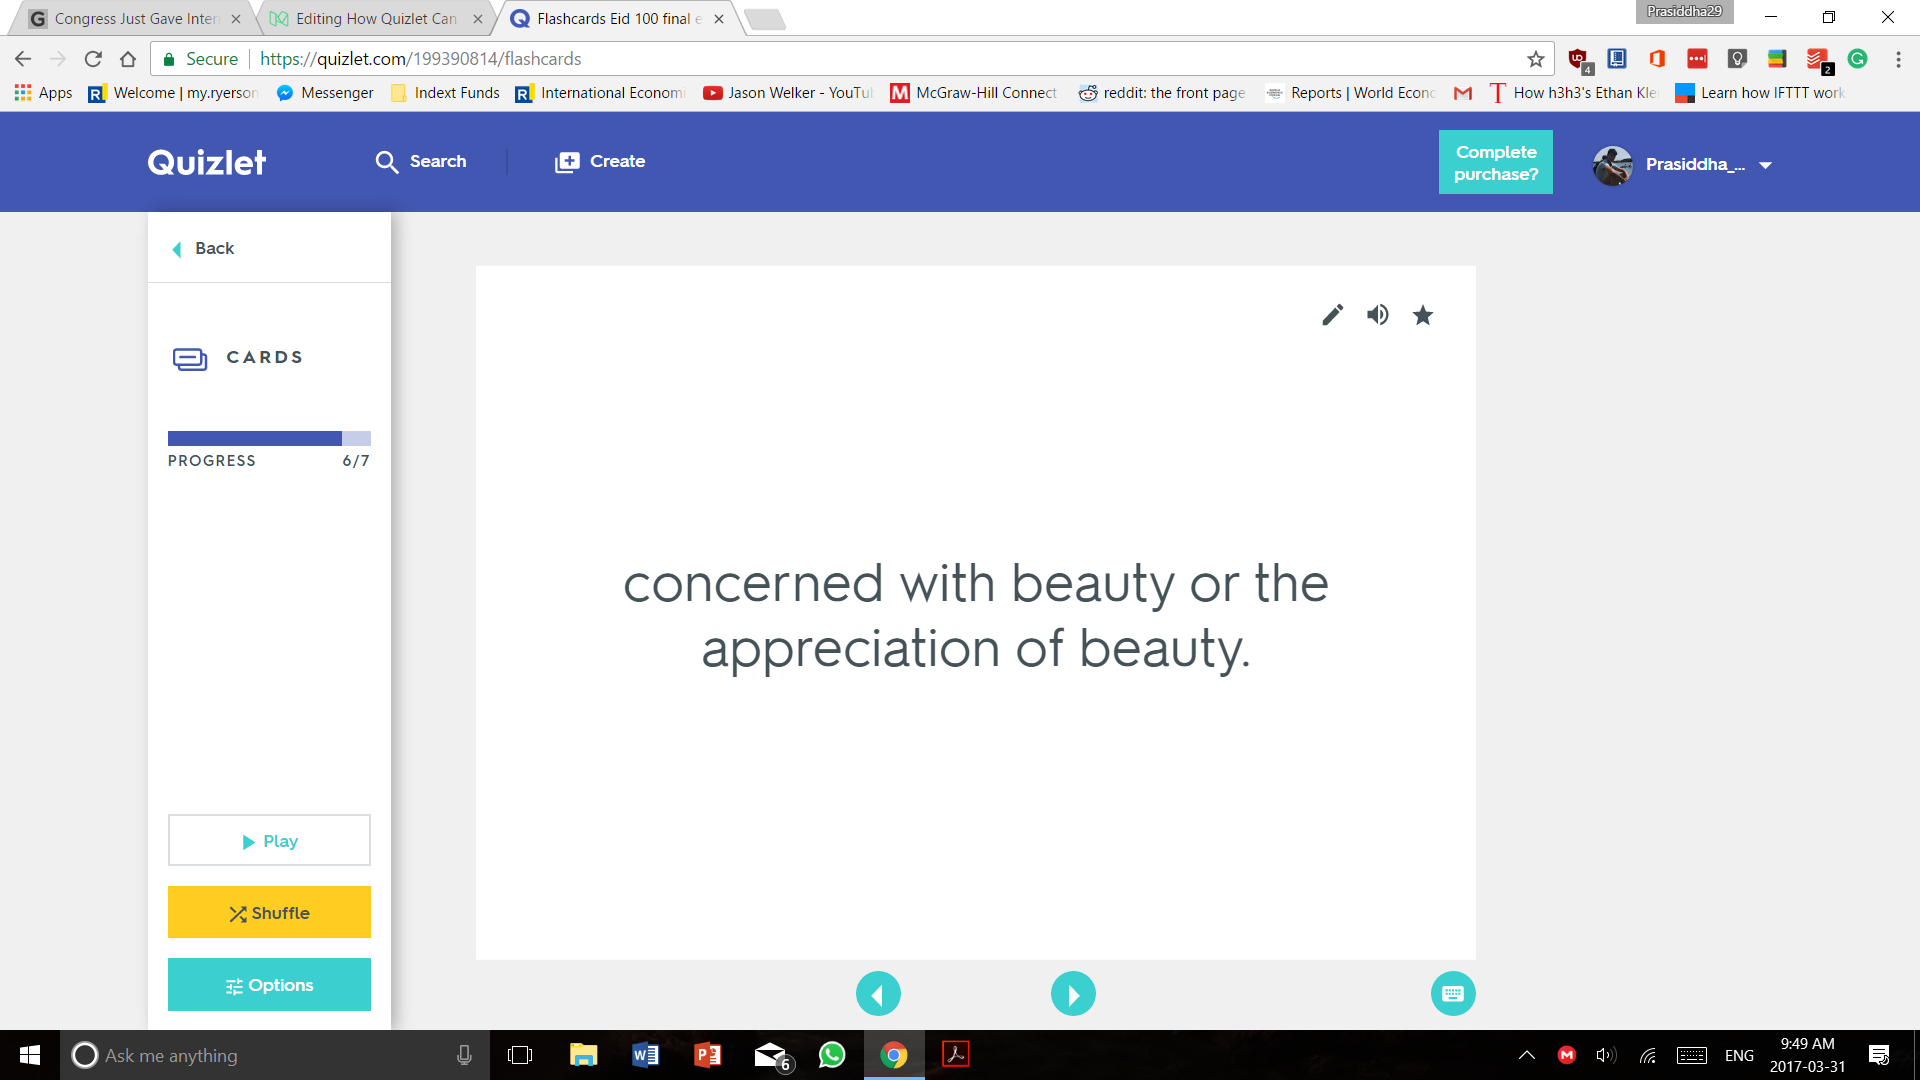Click the Shuffle icon button
This screenshot has width=1920, height=1080.
269,913
